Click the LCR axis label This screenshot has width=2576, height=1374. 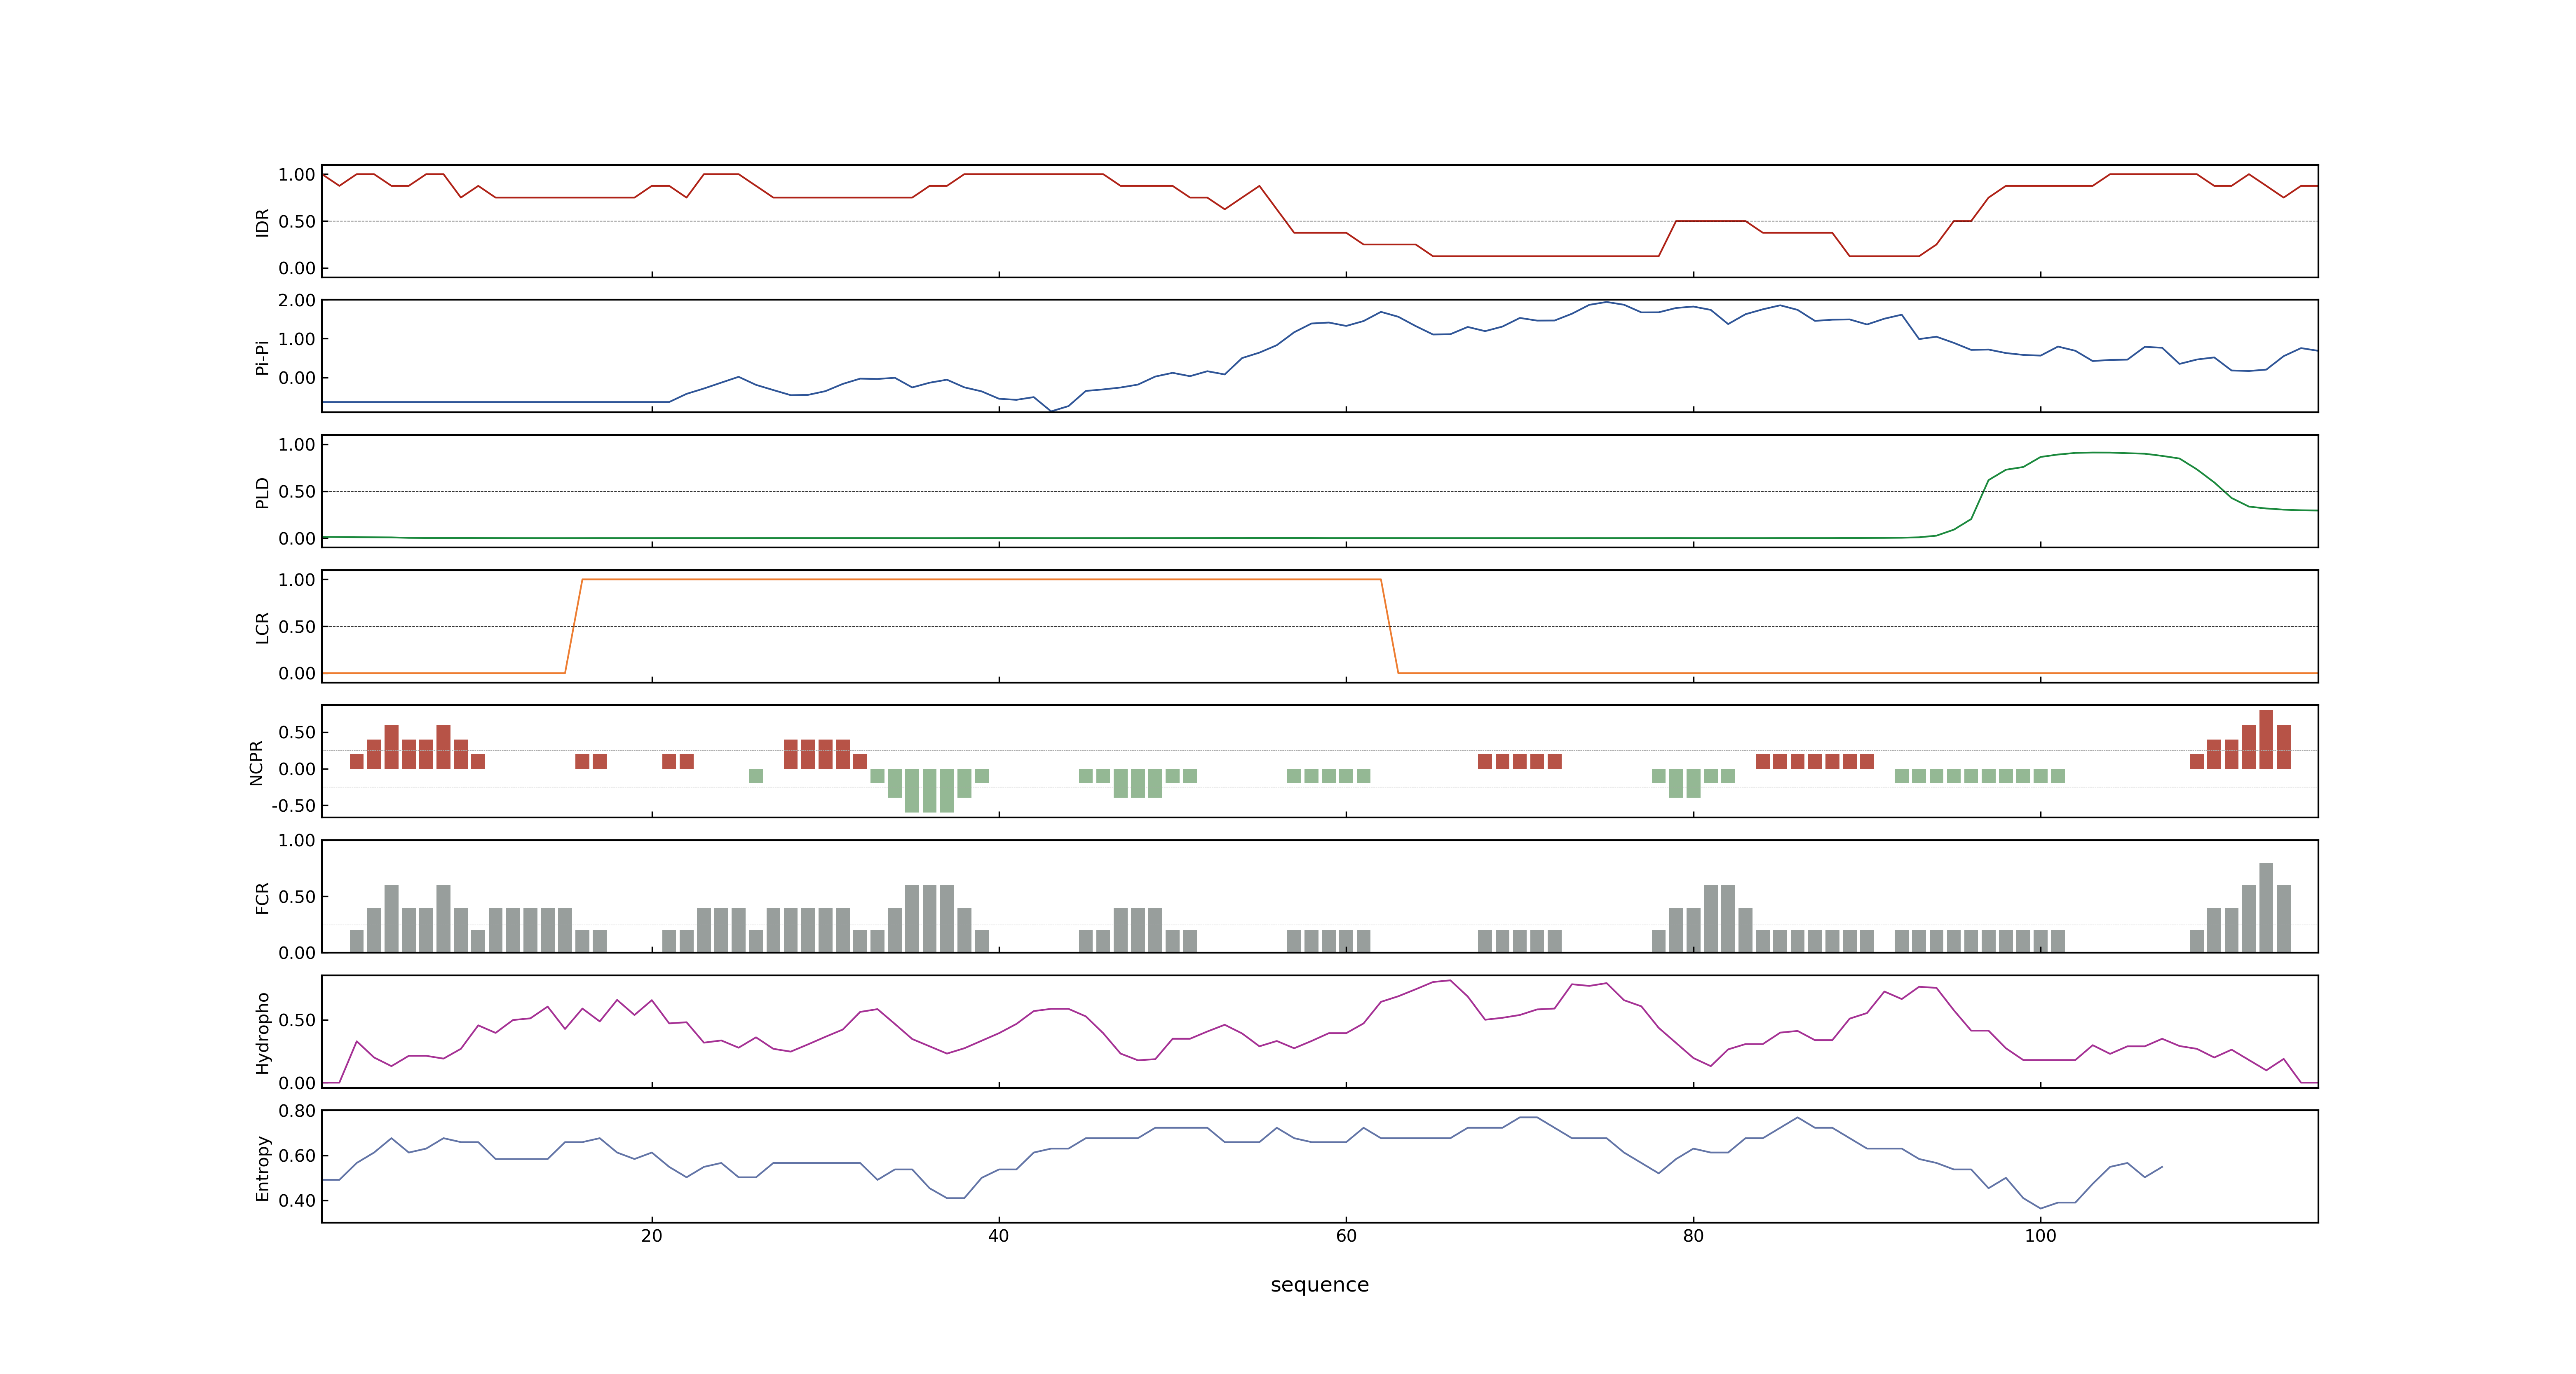263,628
